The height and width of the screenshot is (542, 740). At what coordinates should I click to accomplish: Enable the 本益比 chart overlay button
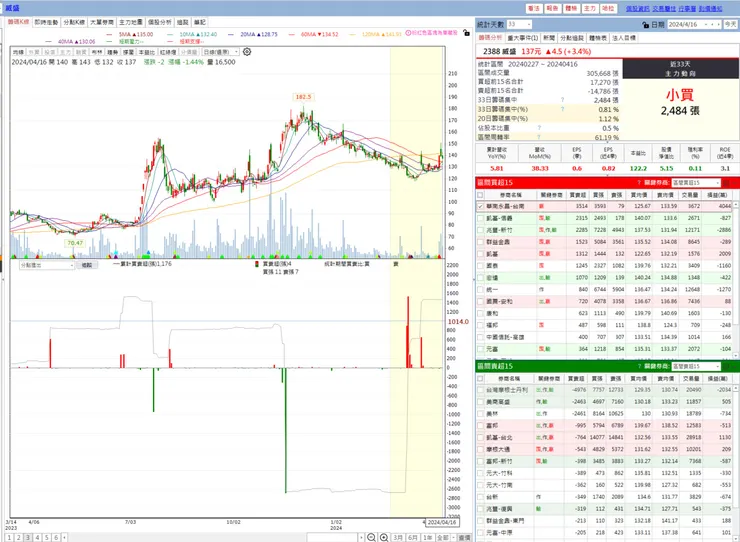click(x=147, y=52)
